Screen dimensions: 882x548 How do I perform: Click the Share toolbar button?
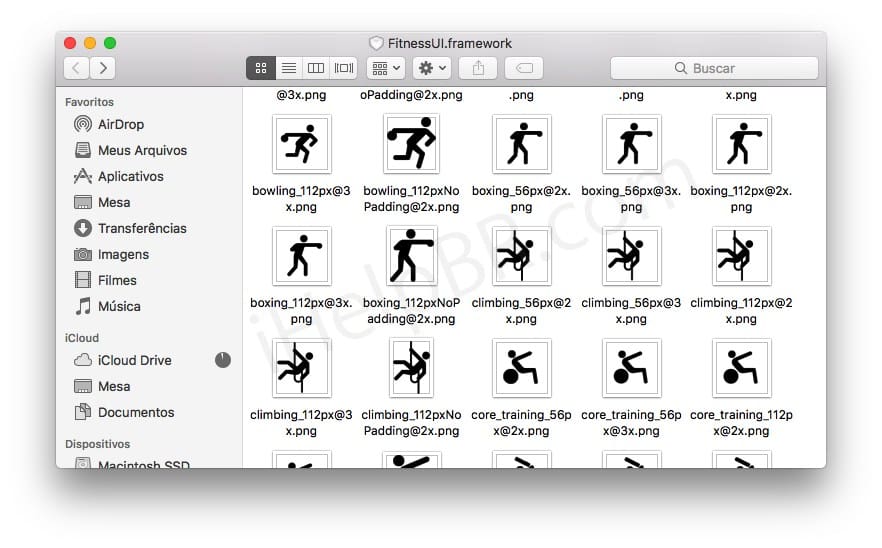coord(478,68)
